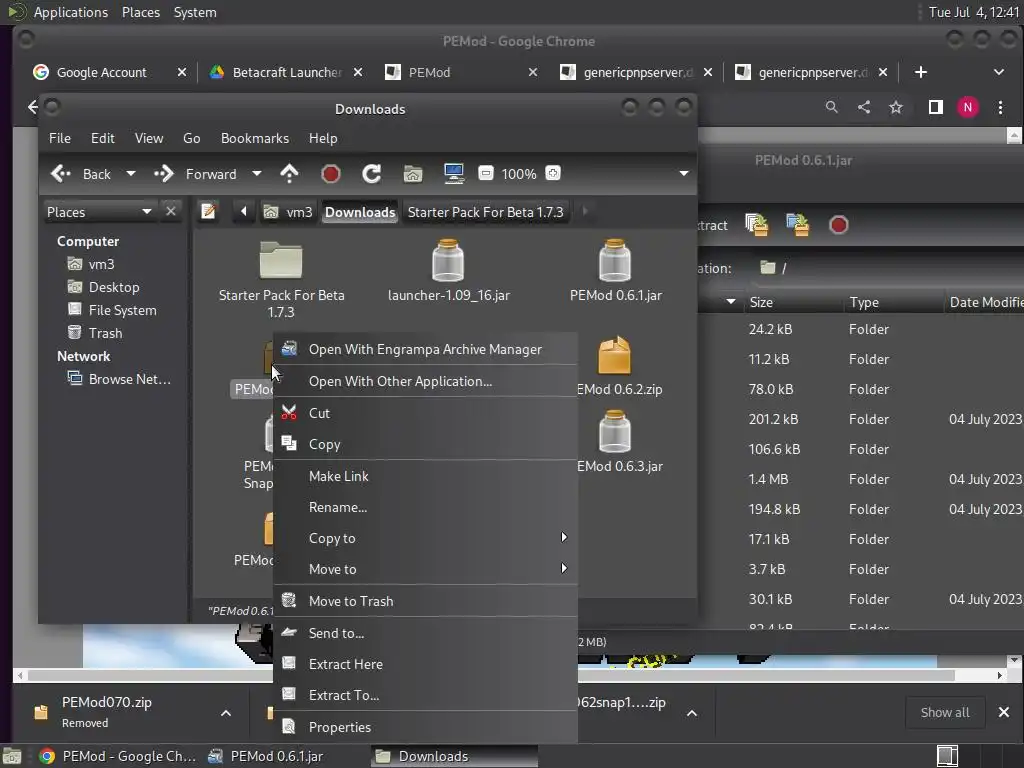The image size is (1024, 768).
Task: Go Back in file manager
Action: pyautogui.click(x=81, y=174)
